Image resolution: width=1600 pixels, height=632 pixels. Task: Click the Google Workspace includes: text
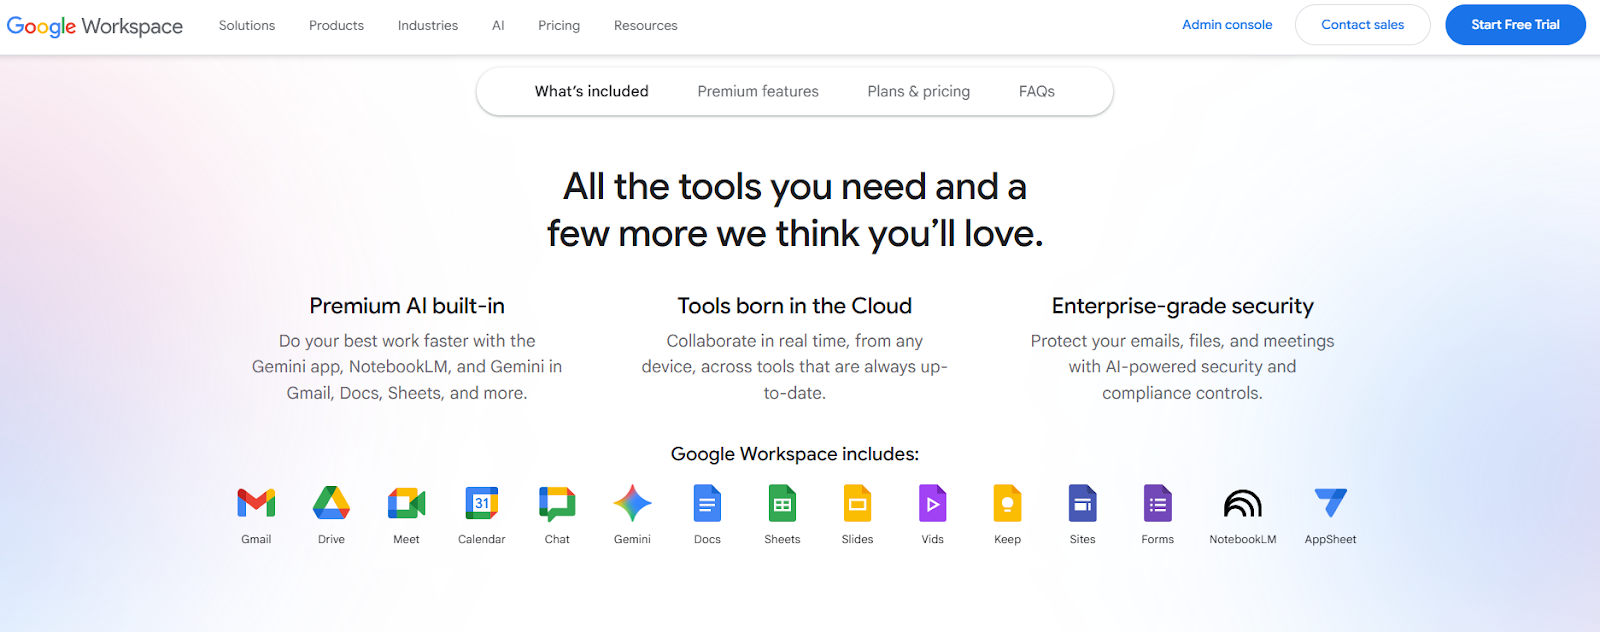pos(795,454)
